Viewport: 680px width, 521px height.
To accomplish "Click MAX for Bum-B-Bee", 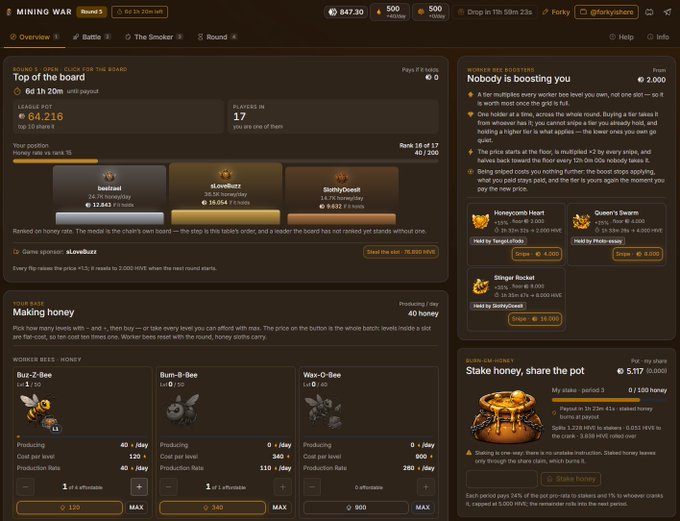I will [279, 507].
